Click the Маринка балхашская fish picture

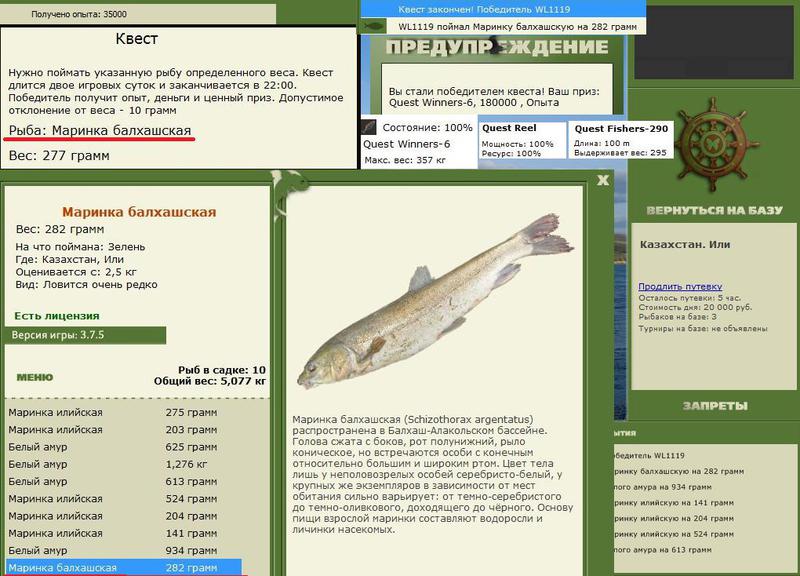pyautogui.click(x=435, y=302)
